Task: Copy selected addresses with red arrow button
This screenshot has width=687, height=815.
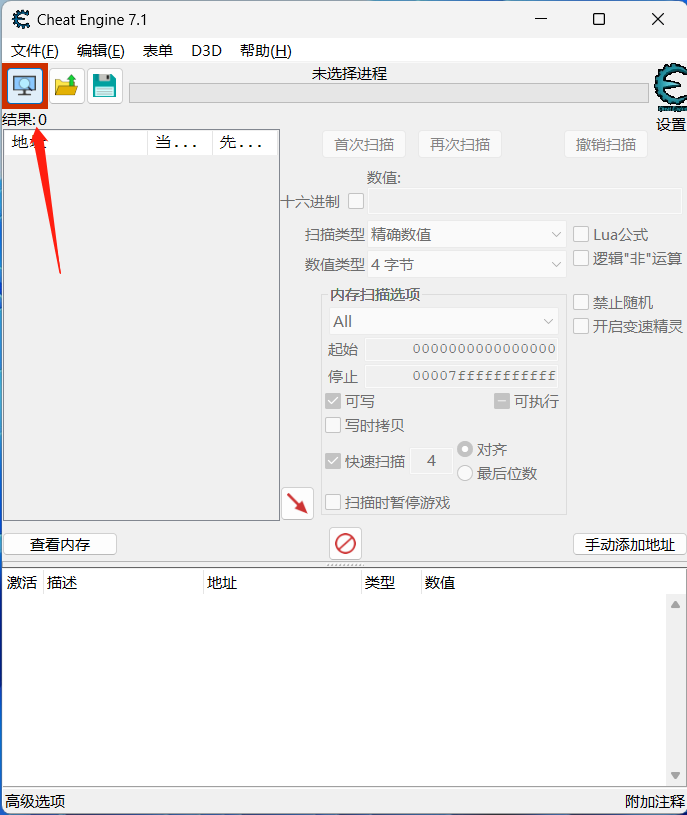Action: (x=297, y=503)
